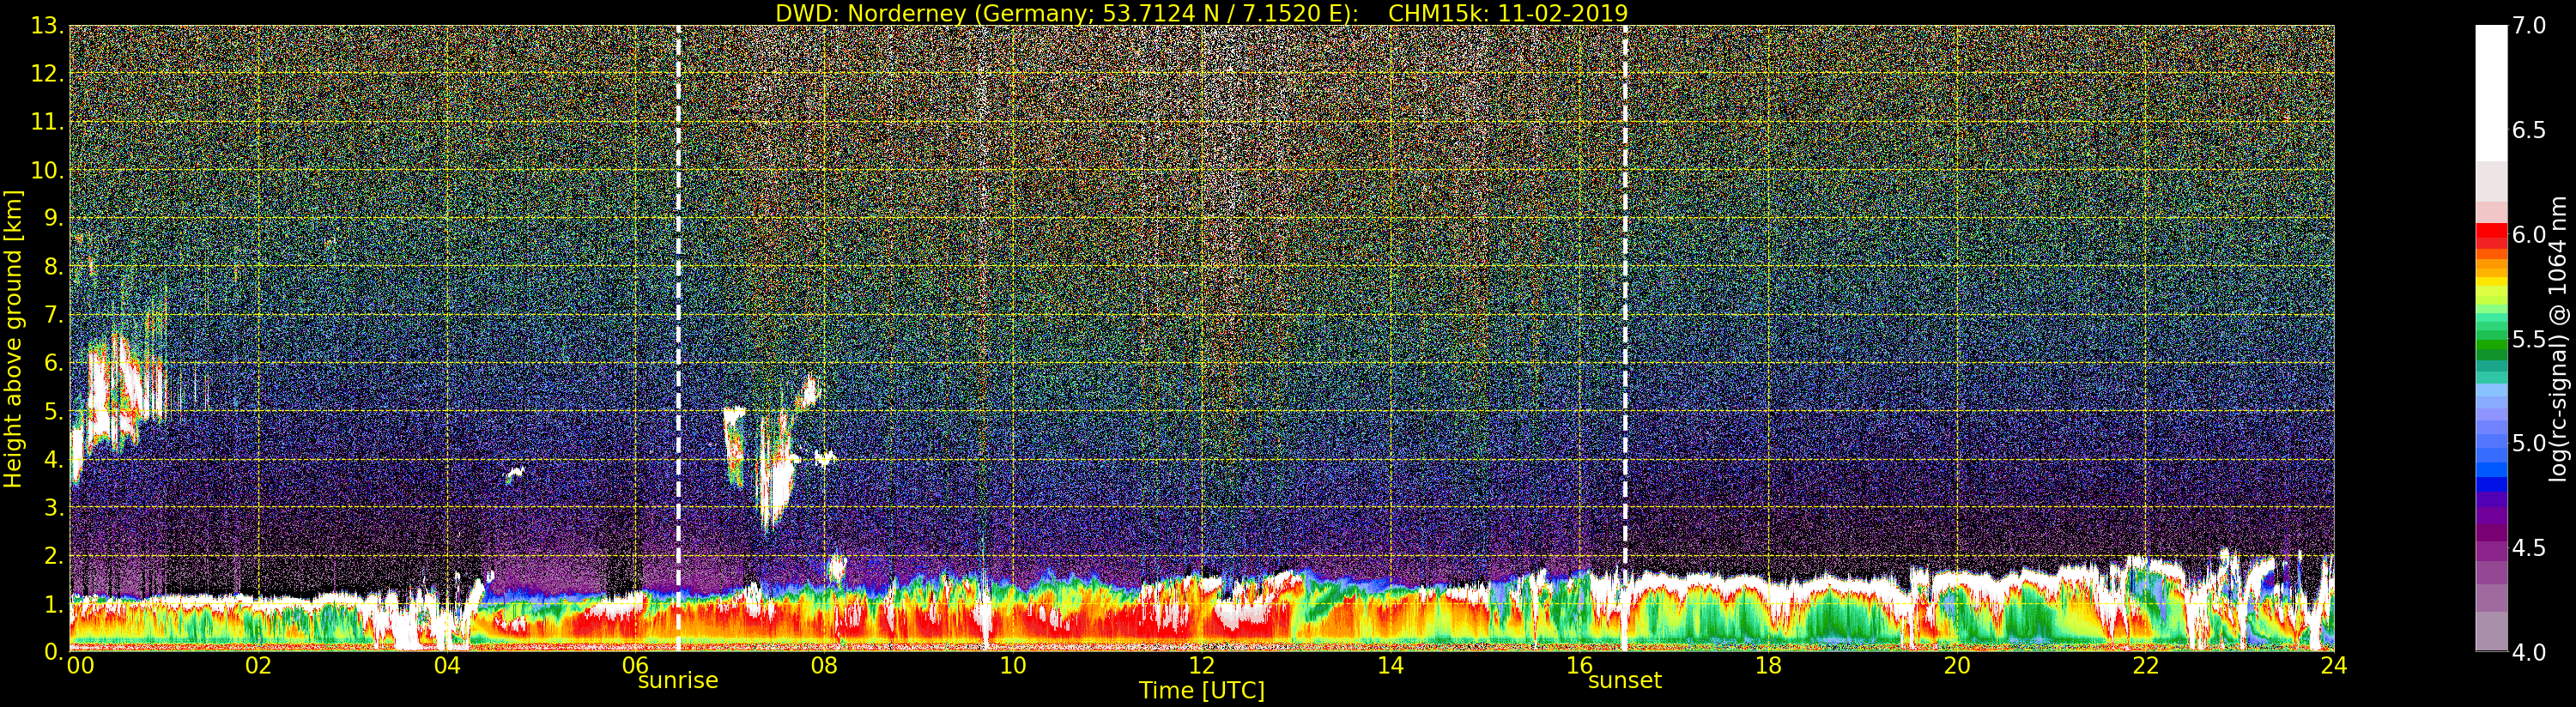The width and height of the screenshot is (2576, 707).
Task: Click the colorbar value '5.0'
Action: click(2529, 443)
